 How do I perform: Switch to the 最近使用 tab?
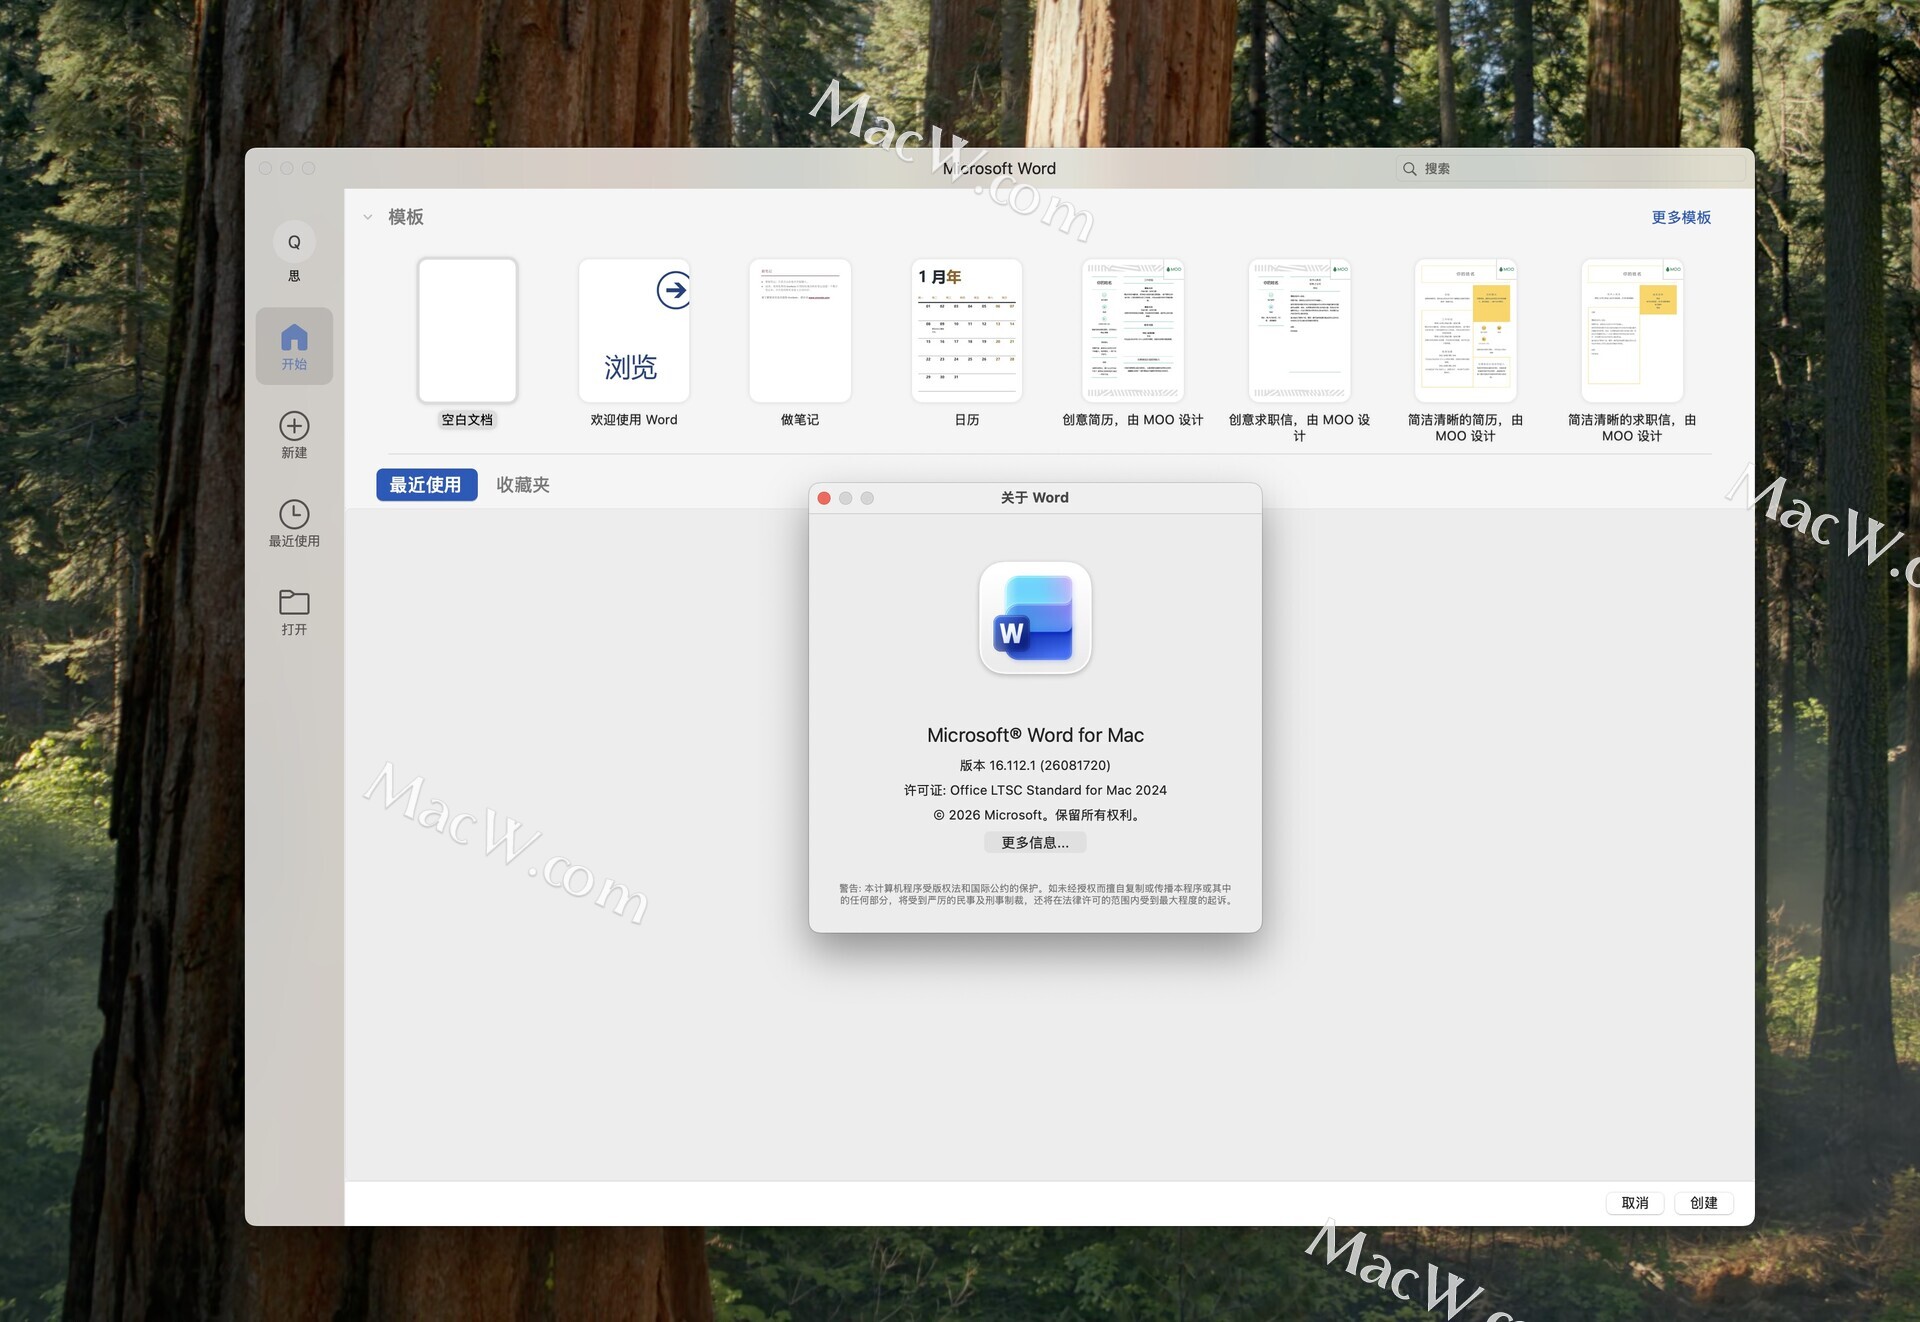pyautogui.click(x=426, y=485)
